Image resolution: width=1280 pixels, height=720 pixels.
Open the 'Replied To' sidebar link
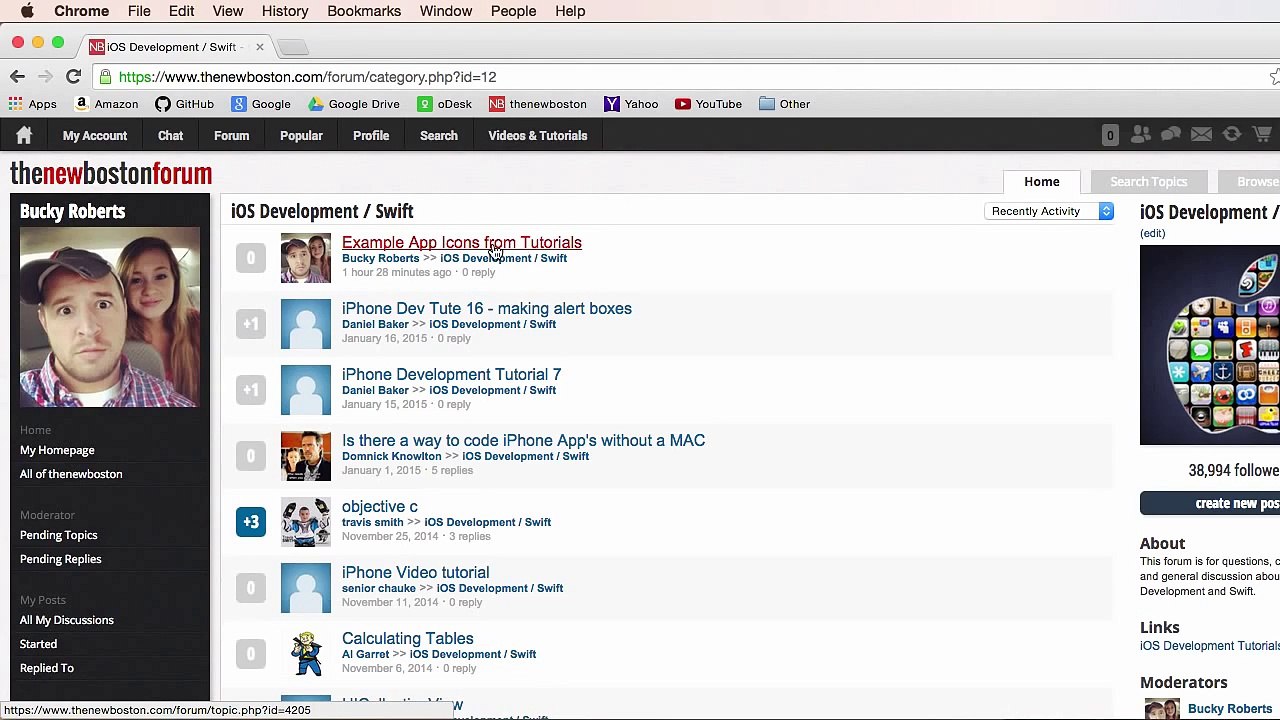click(x=47, y=668)
